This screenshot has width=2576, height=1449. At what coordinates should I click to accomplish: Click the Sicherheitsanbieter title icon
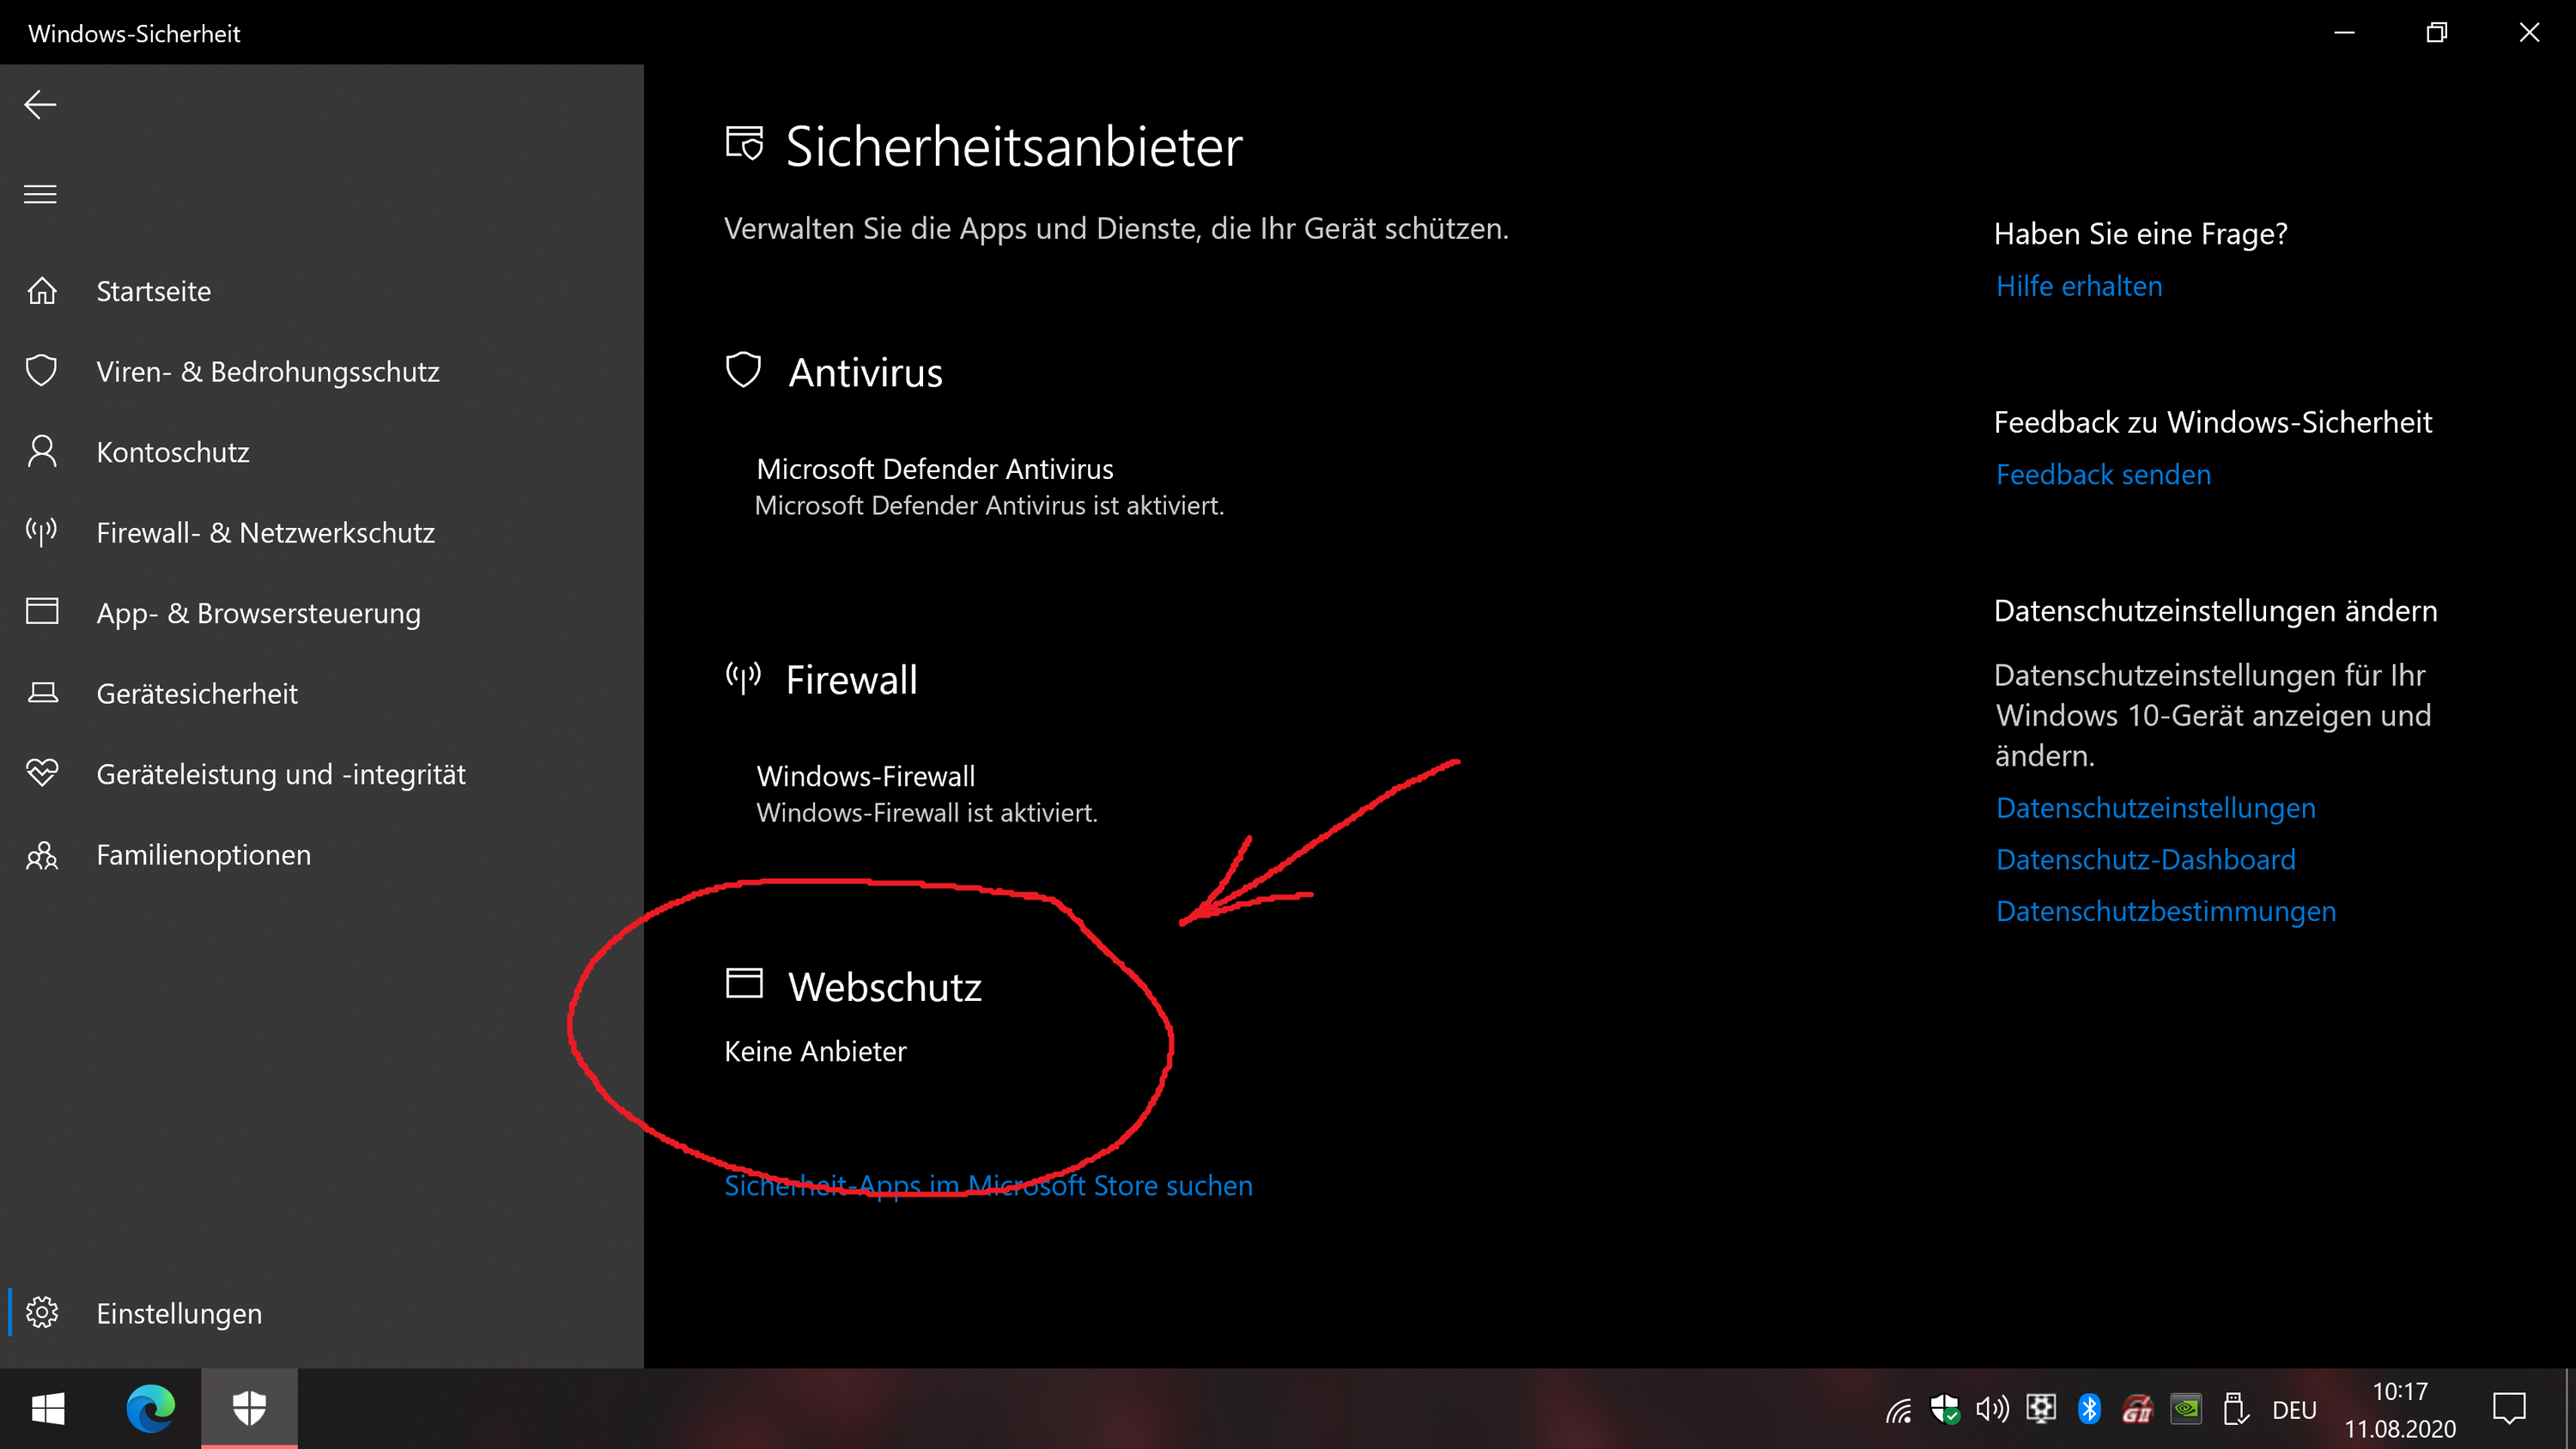[744, 144]
